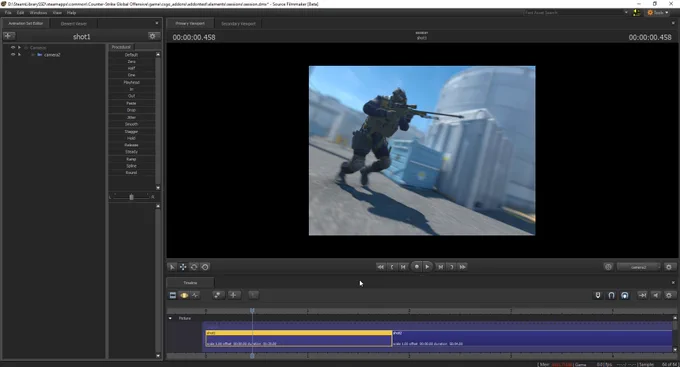Click the fourth timeline toolbar tool button
Screen dimensions: 680x367
(x=218, y=295)
